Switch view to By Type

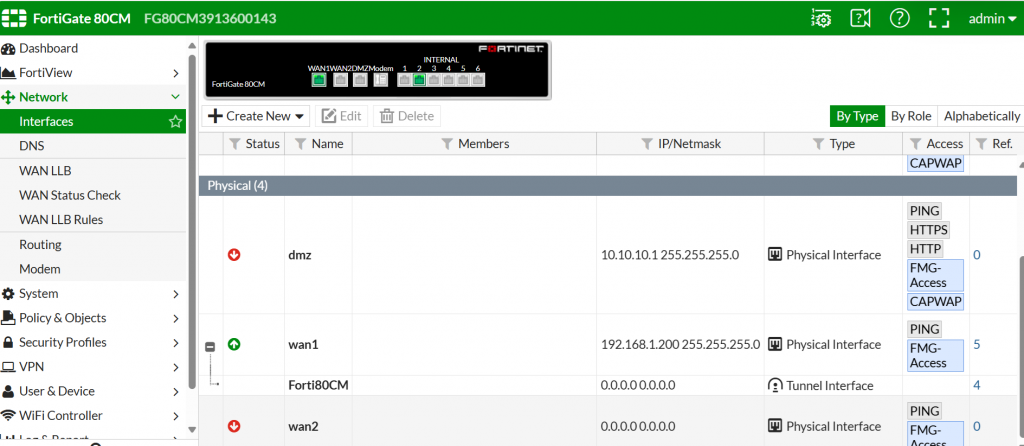pyautogui.click(x=857, y=116)
